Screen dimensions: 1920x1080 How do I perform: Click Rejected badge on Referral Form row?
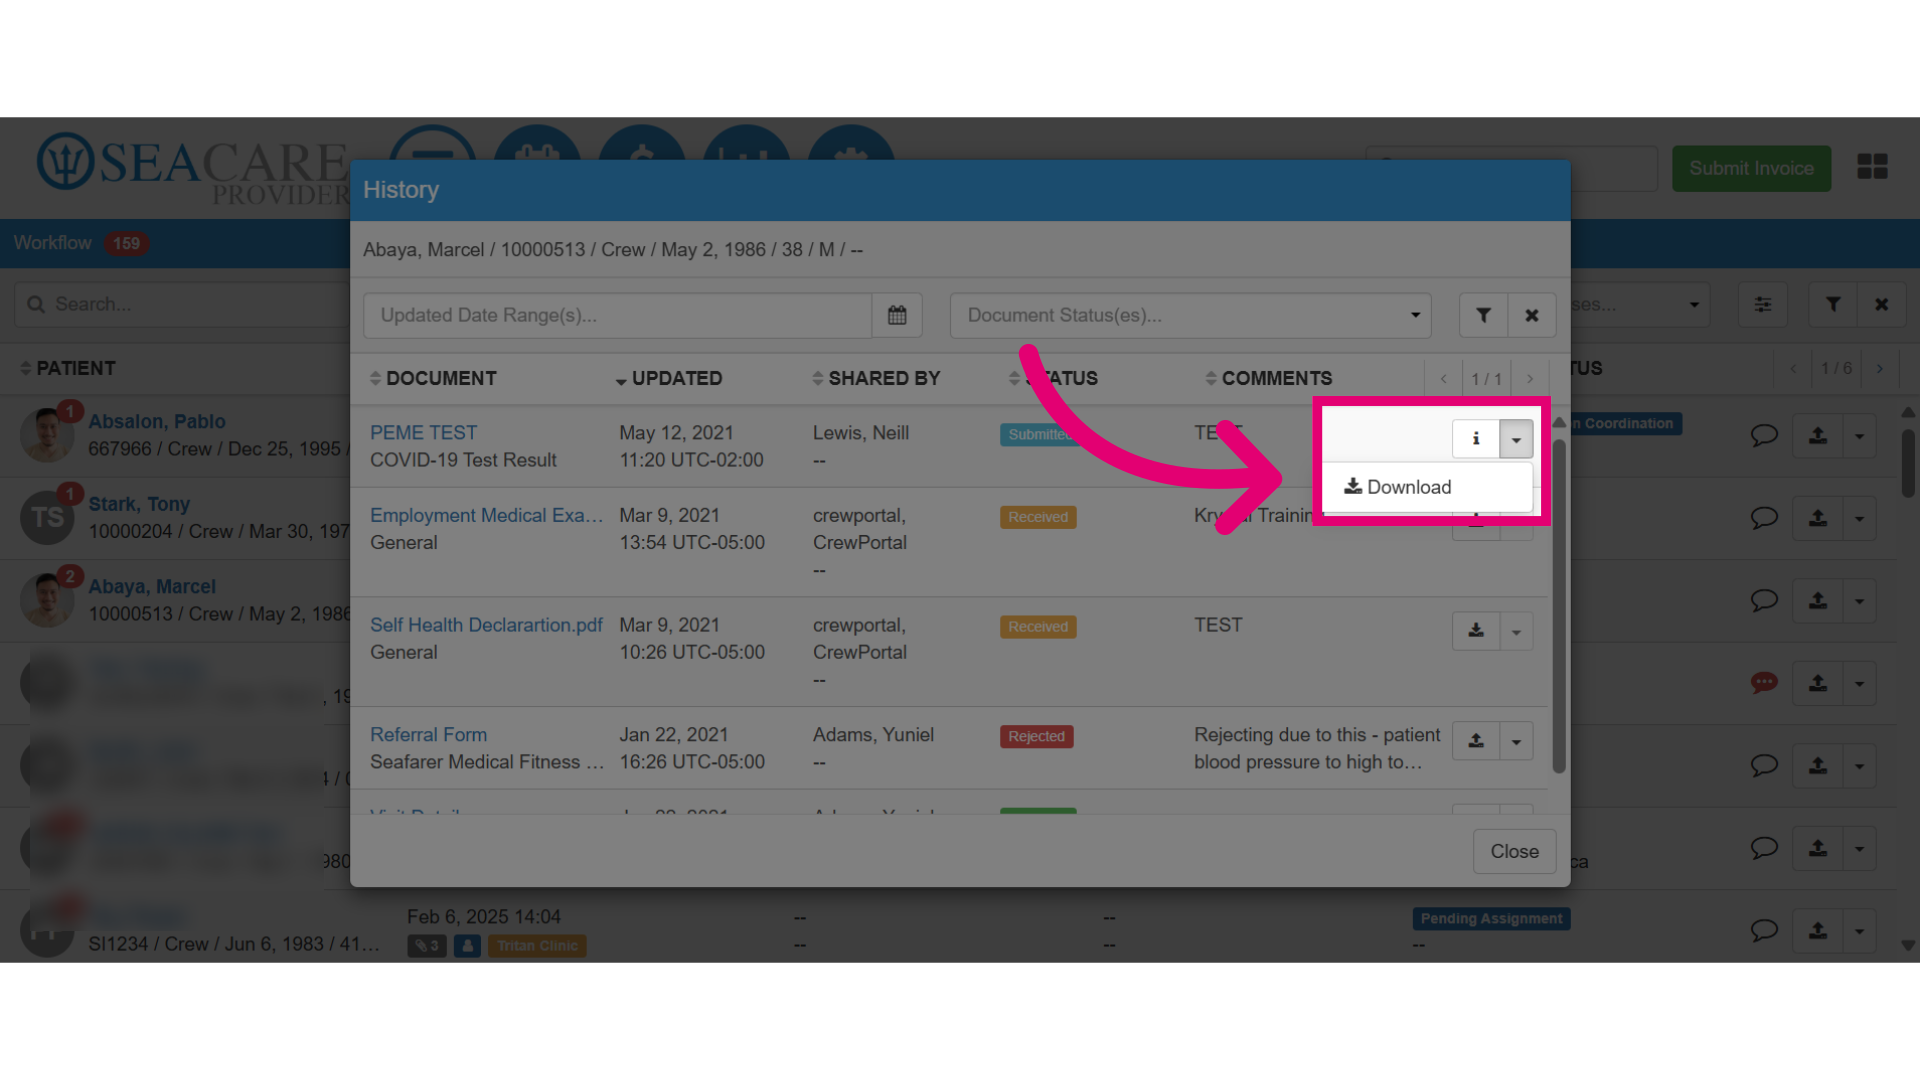(x=1036, y=736)
